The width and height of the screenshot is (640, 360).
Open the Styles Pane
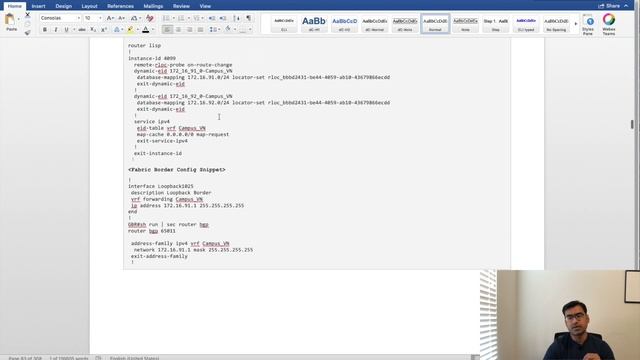[588, 25]
